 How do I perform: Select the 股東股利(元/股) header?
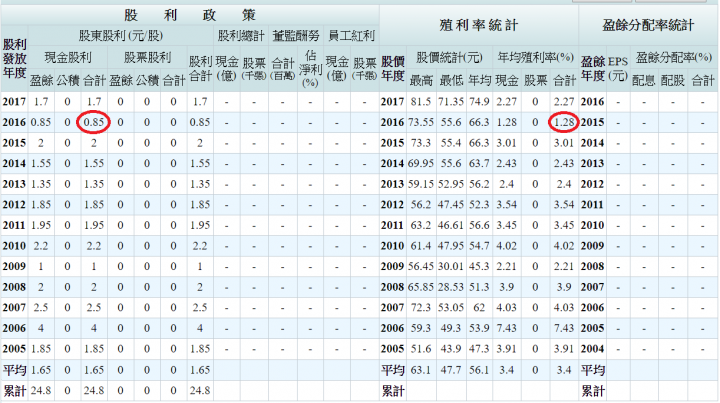coord(121,35)
